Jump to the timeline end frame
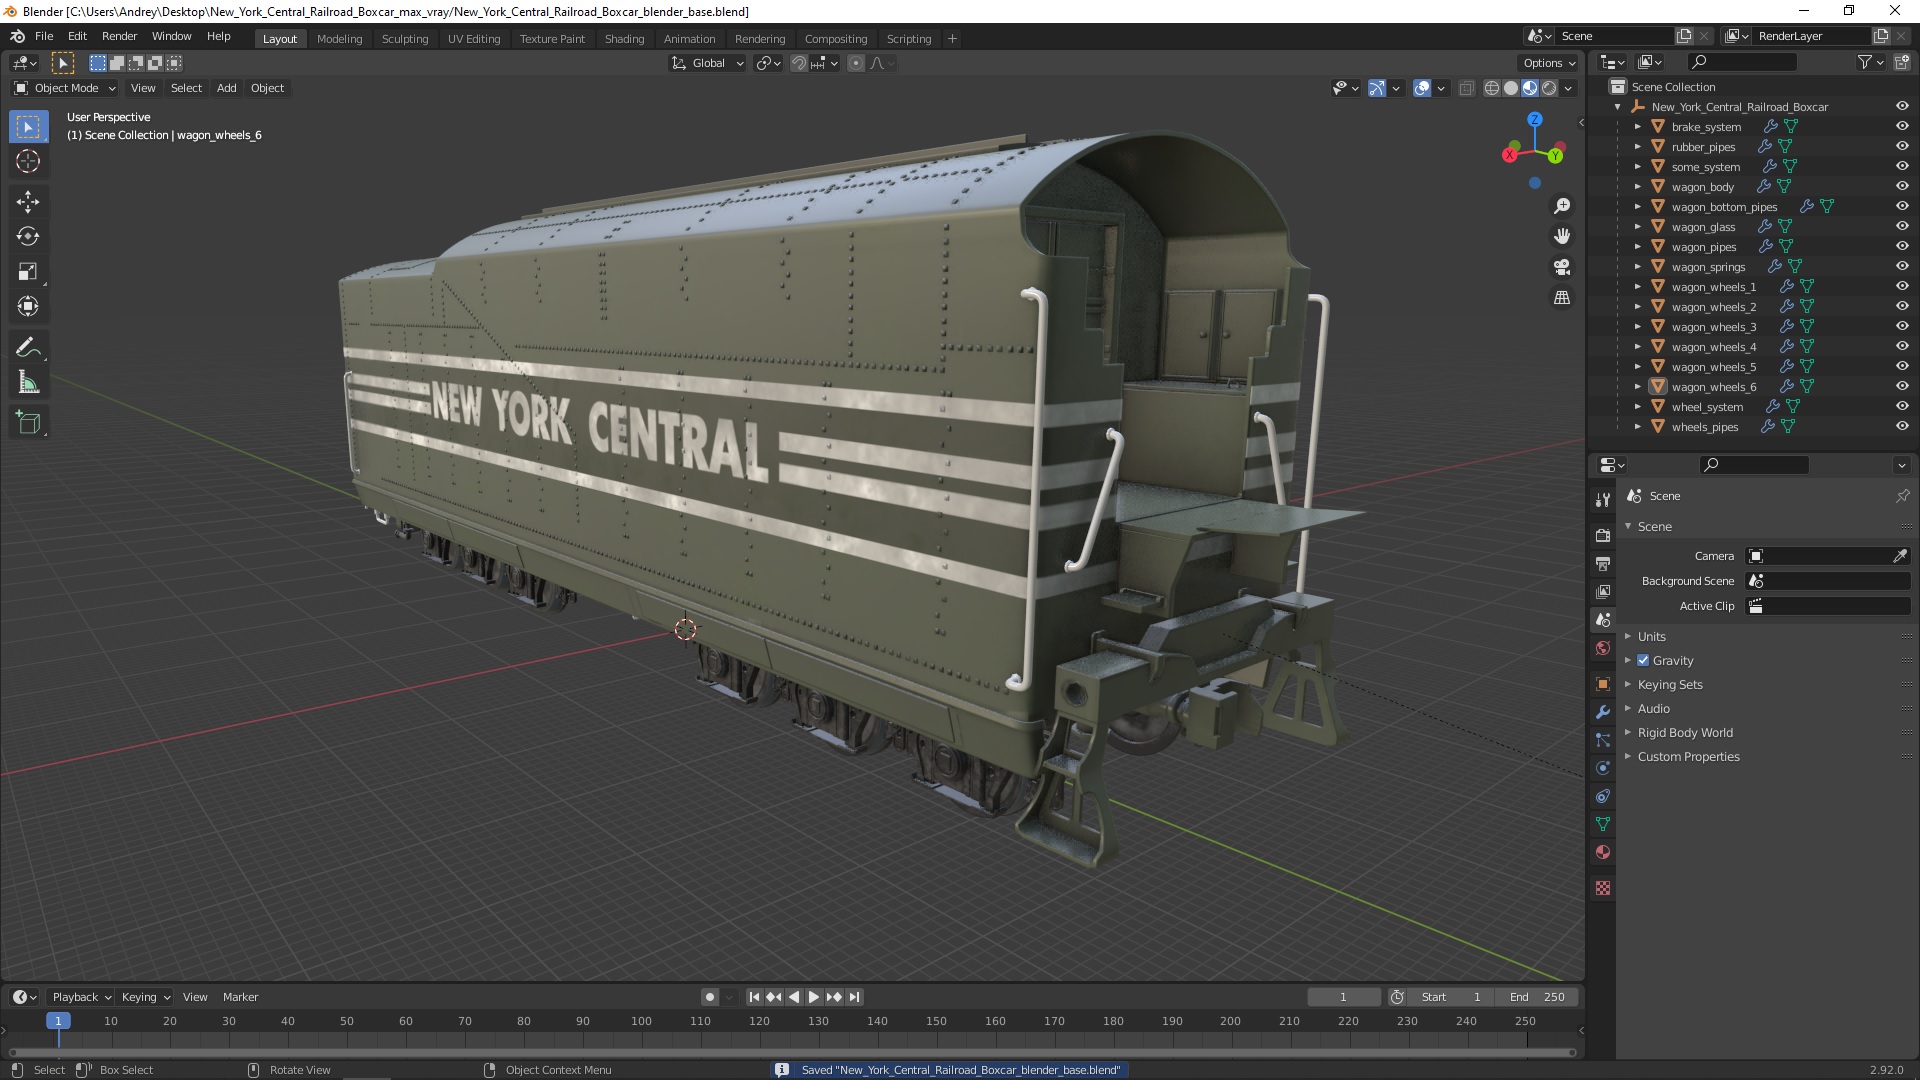The image size is (1920, 1080). pyautogui.click(x=854, y=997)
